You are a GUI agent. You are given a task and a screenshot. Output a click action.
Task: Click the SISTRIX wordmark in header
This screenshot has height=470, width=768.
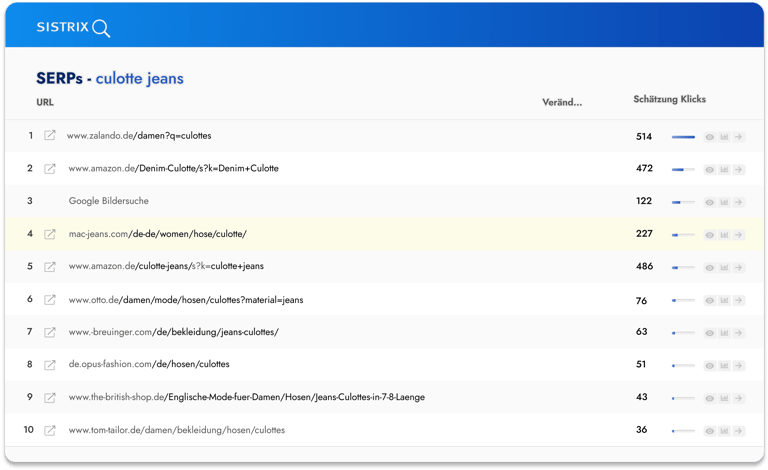coord(62,27)
